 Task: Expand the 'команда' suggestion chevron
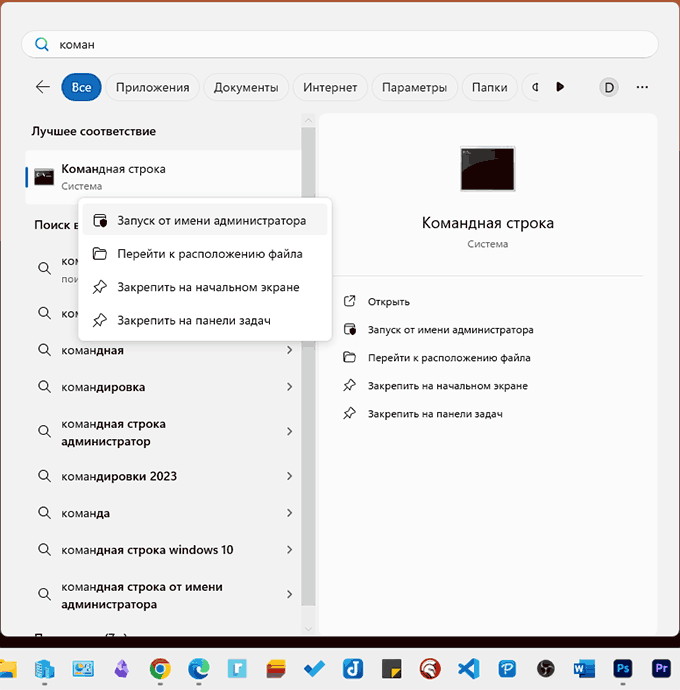point(289,513)
